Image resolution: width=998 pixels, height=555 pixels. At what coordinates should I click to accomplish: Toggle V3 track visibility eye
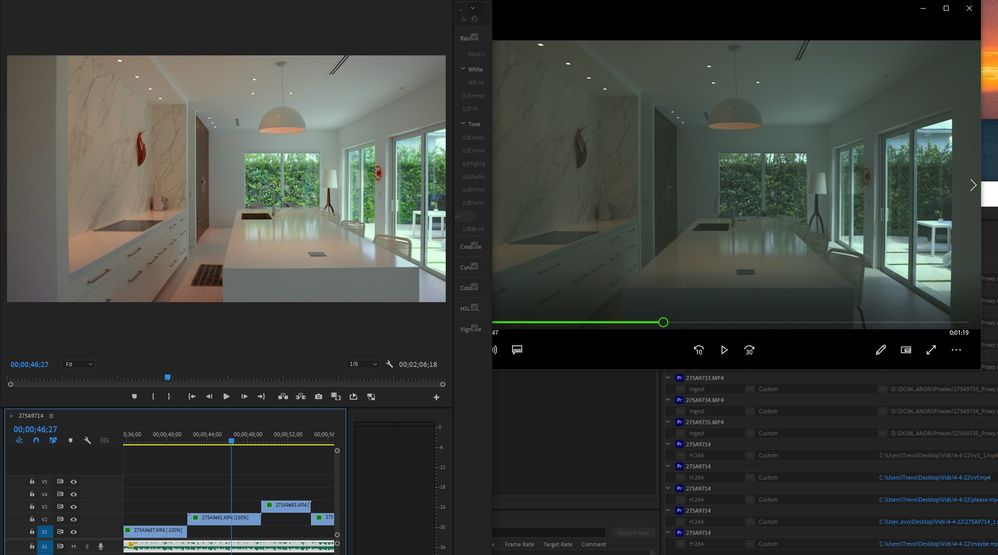click(x=73, y=507)
